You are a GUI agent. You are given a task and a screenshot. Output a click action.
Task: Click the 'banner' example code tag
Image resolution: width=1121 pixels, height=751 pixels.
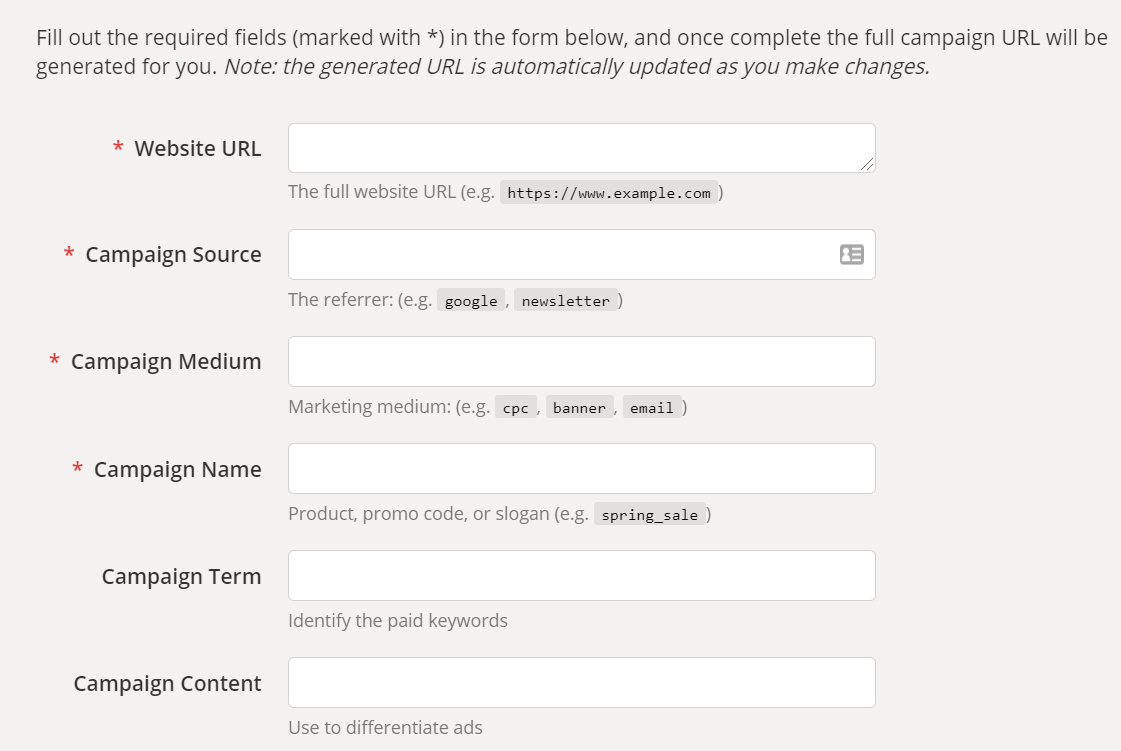click(x=579, y=408)
